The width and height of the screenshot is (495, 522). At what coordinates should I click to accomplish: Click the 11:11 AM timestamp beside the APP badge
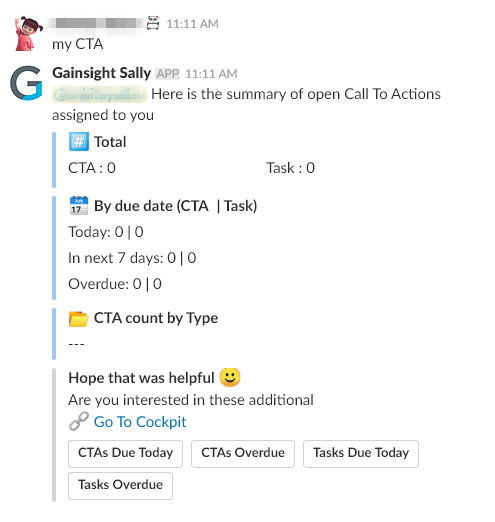[x=211, y=74]
